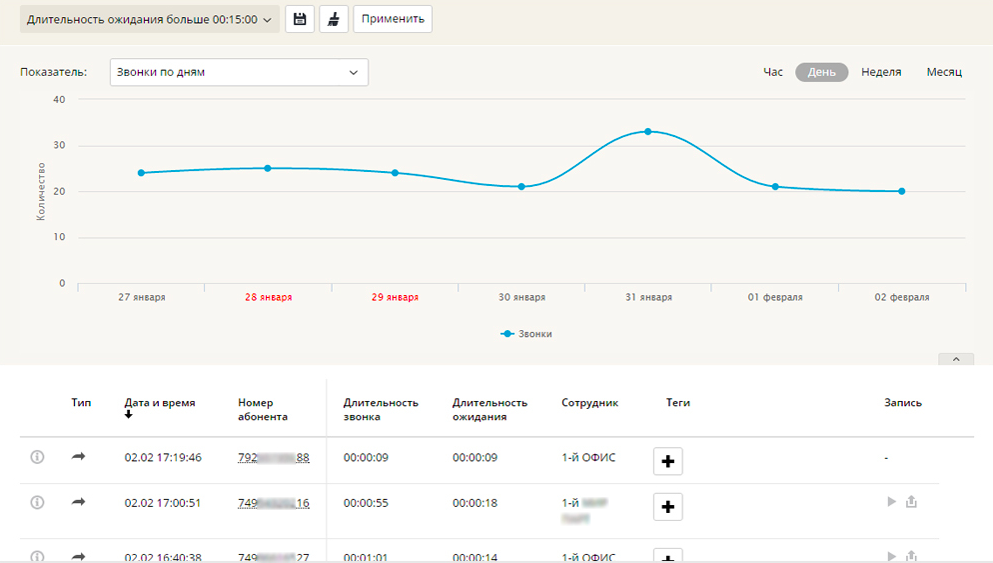Sort by Дата и время column
The width and height of the screenshot is (993, 563).
click(160, 403)
